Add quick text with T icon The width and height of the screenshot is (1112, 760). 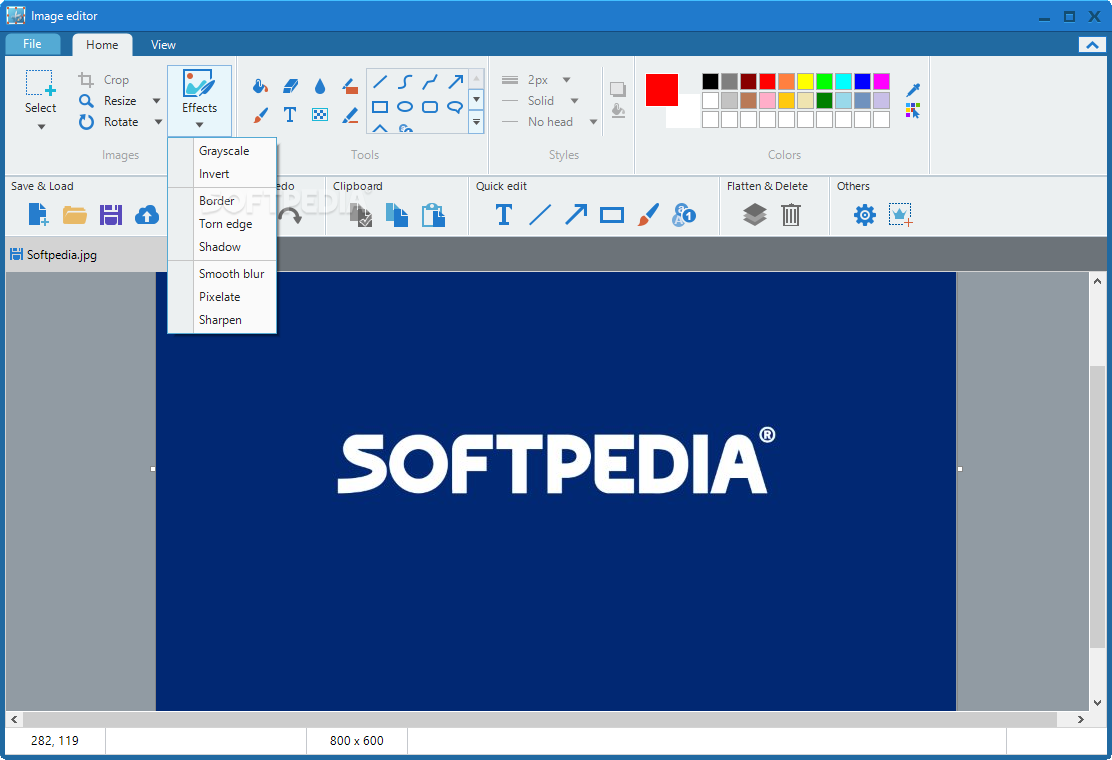point(504,214)
